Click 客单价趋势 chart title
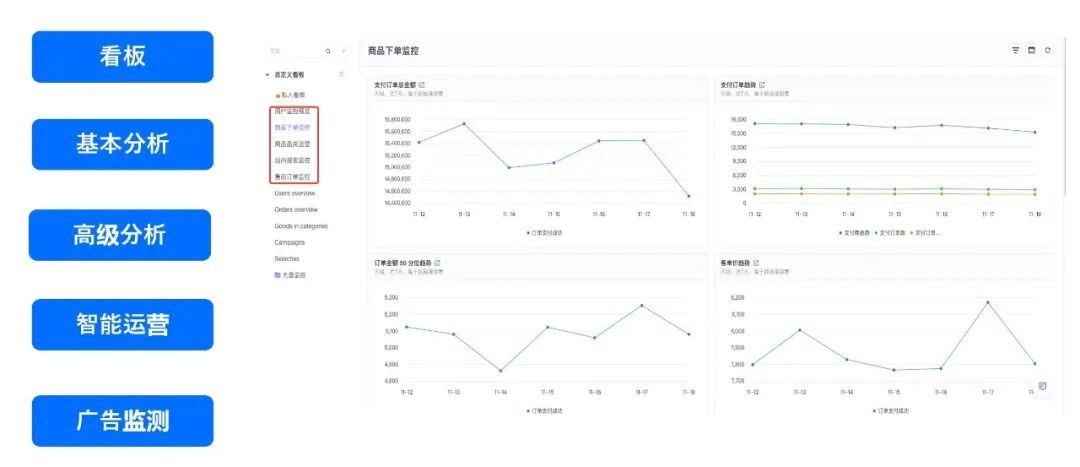This screenshot has width=1080, height=467. 736,263
